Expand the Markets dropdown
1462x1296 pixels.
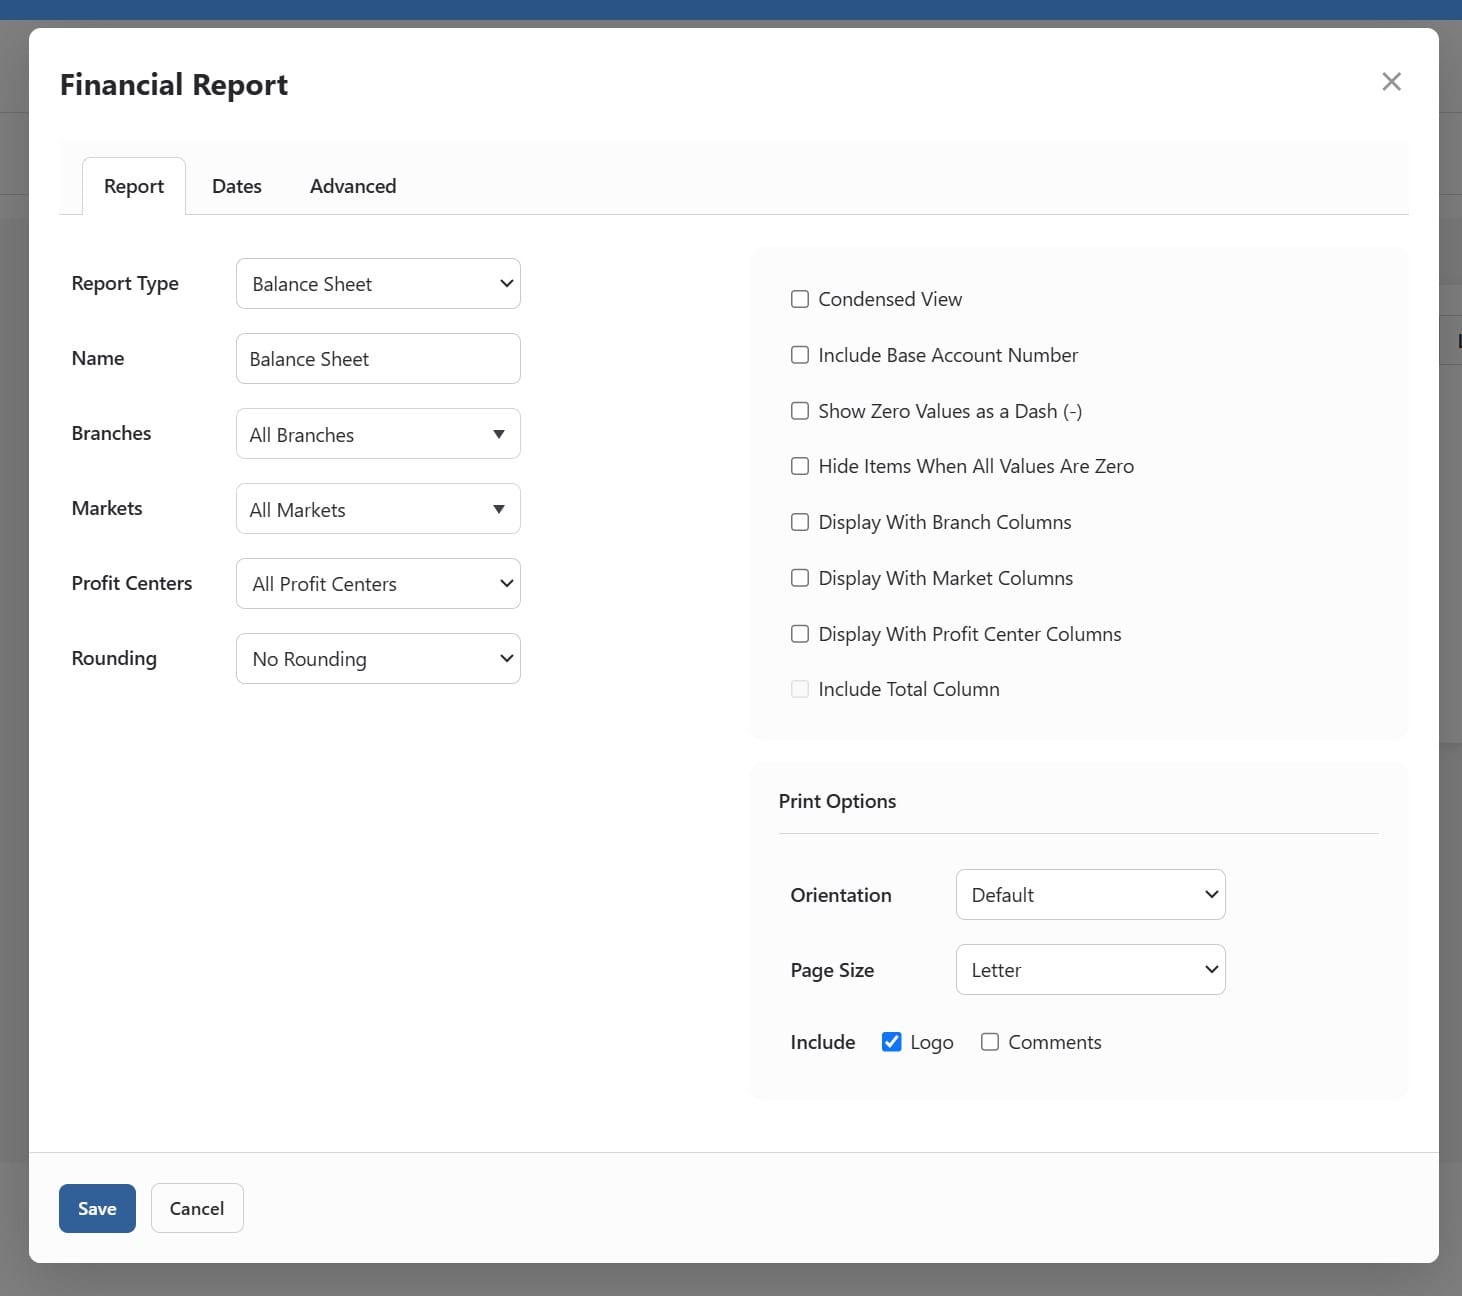tap(378, 509)
